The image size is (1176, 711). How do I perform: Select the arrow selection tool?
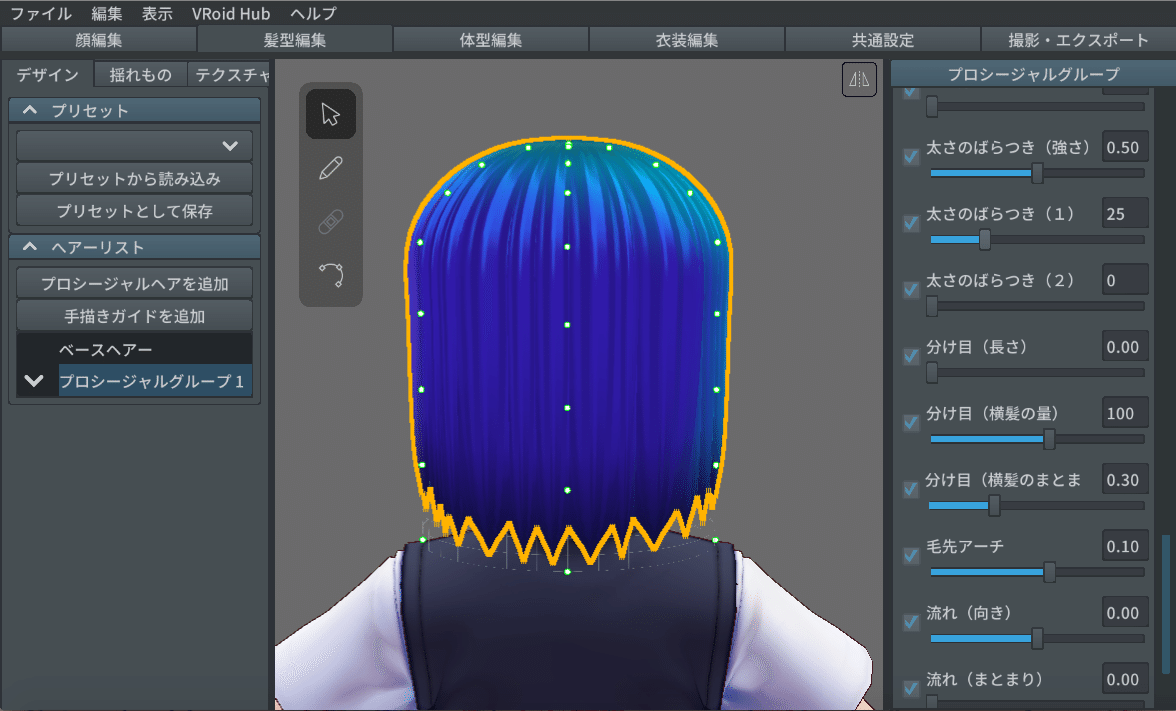(x=331, y=114)
